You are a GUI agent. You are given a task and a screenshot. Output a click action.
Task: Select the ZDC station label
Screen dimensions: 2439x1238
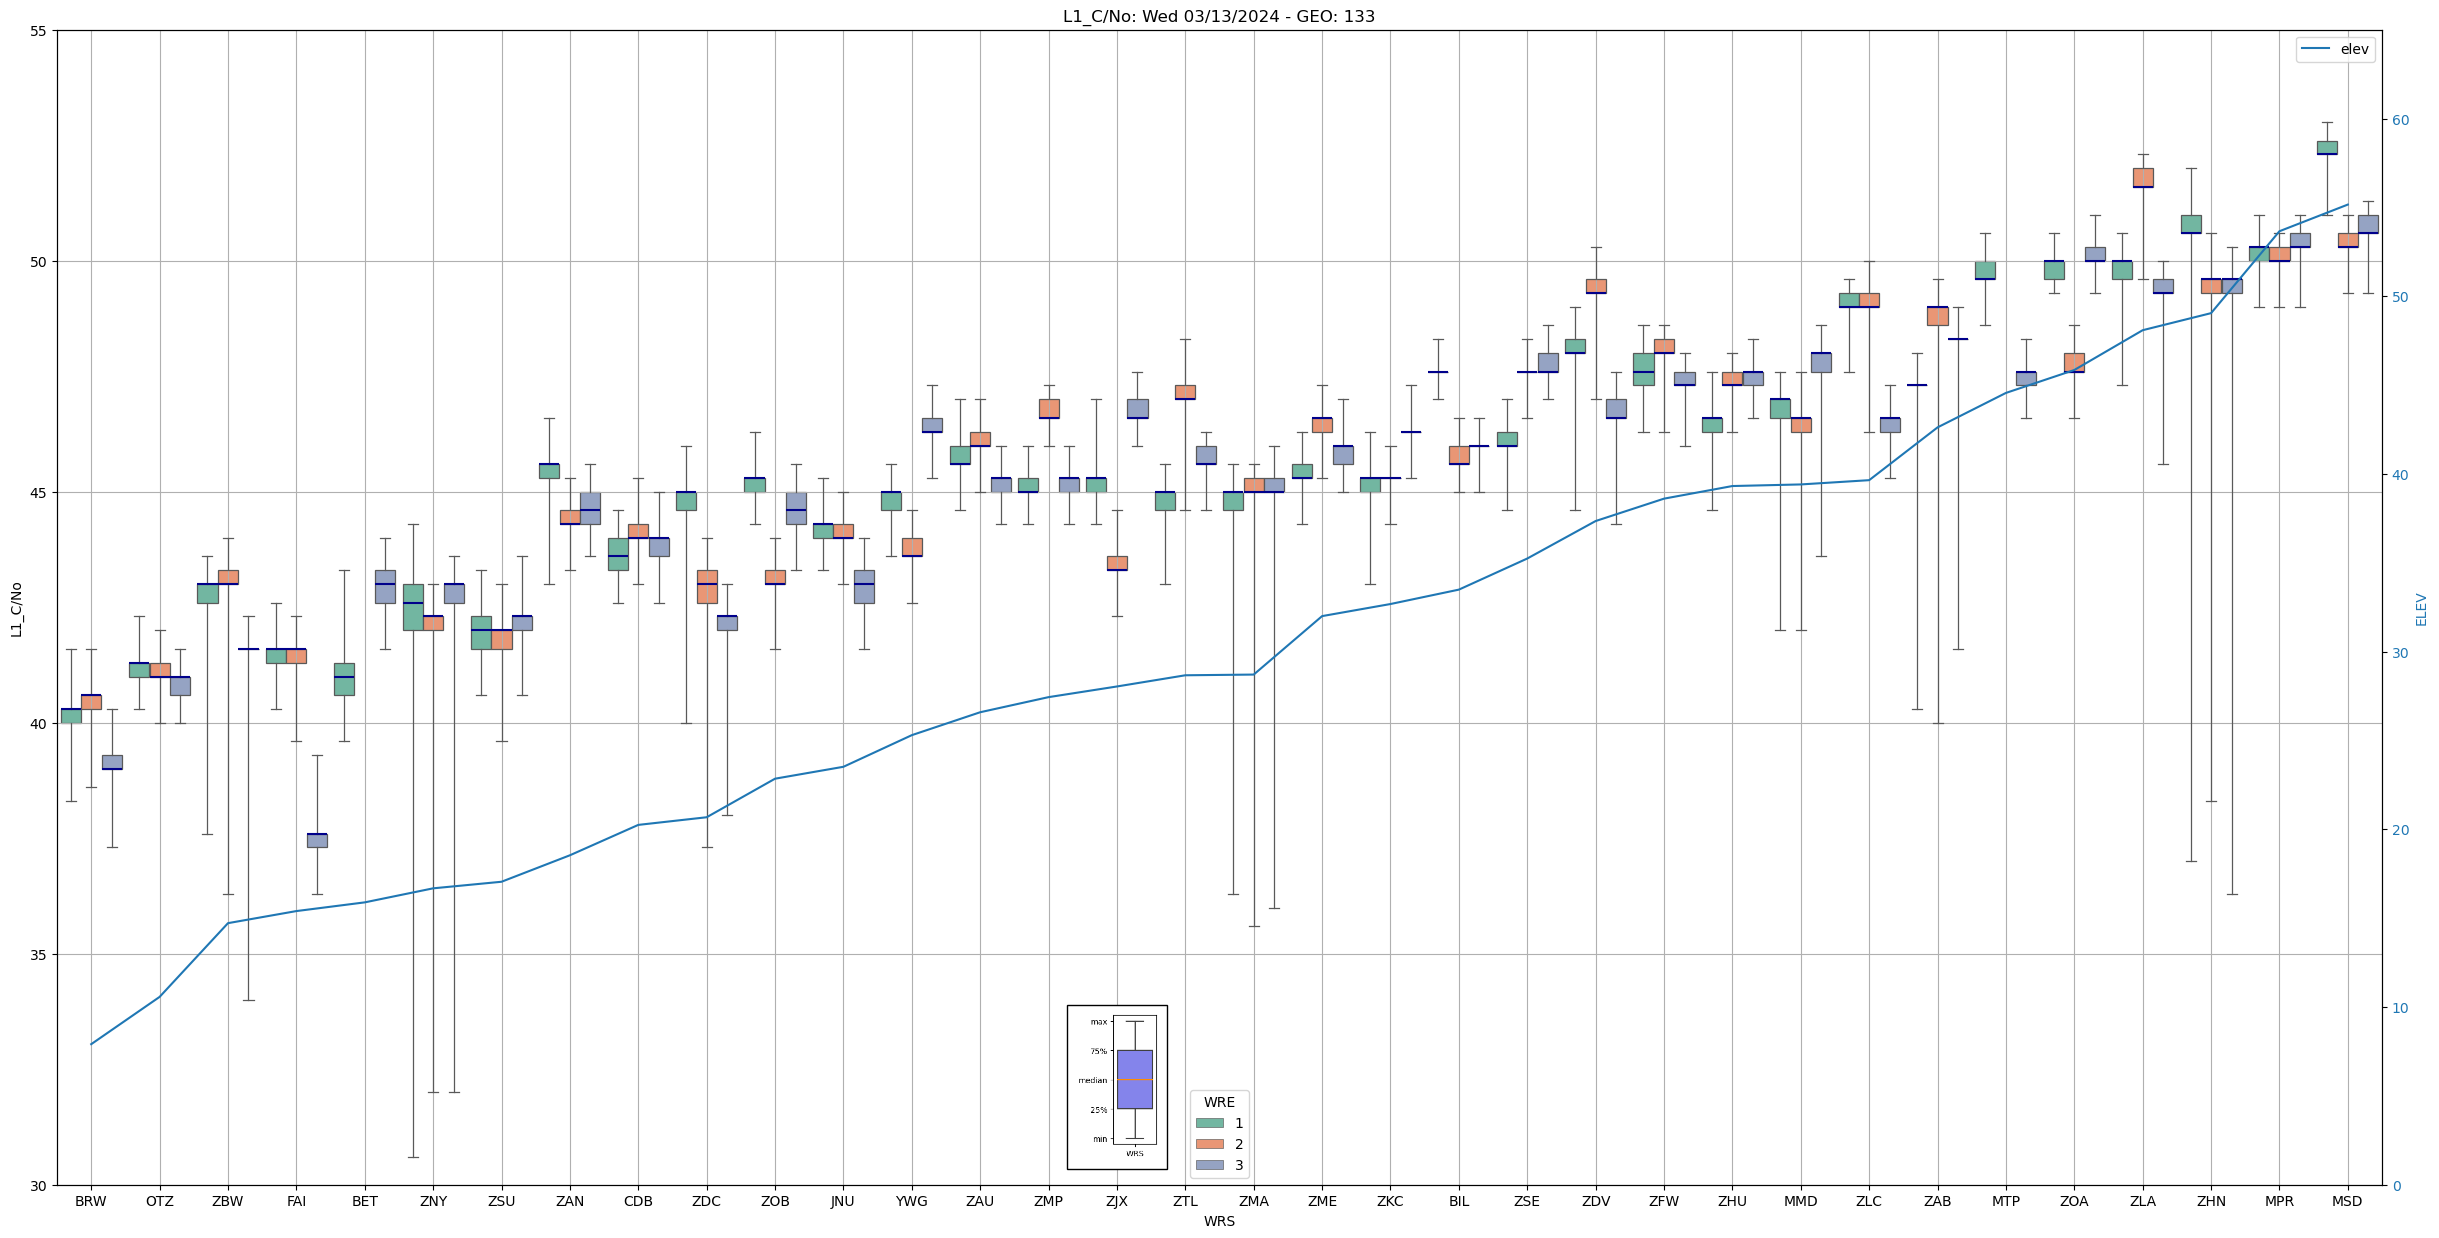click(x=707, y=1202)
